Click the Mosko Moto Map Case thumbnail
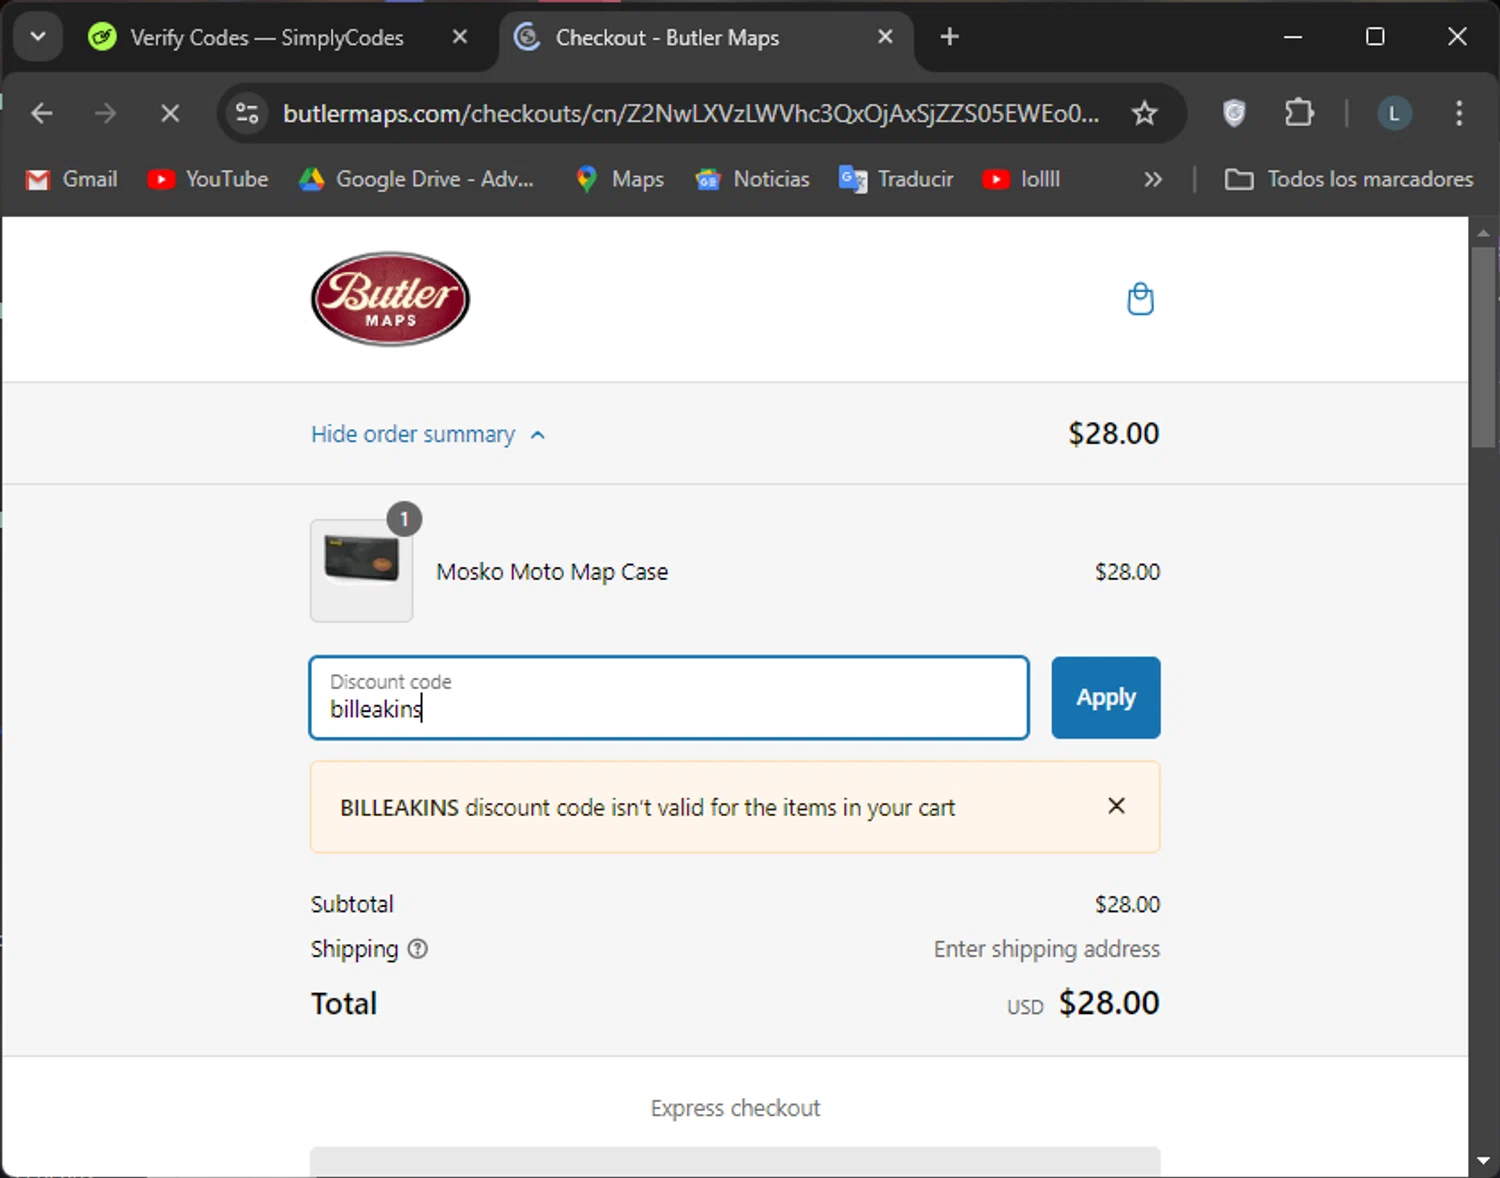1500x1178 pixels. click(361, 570)
